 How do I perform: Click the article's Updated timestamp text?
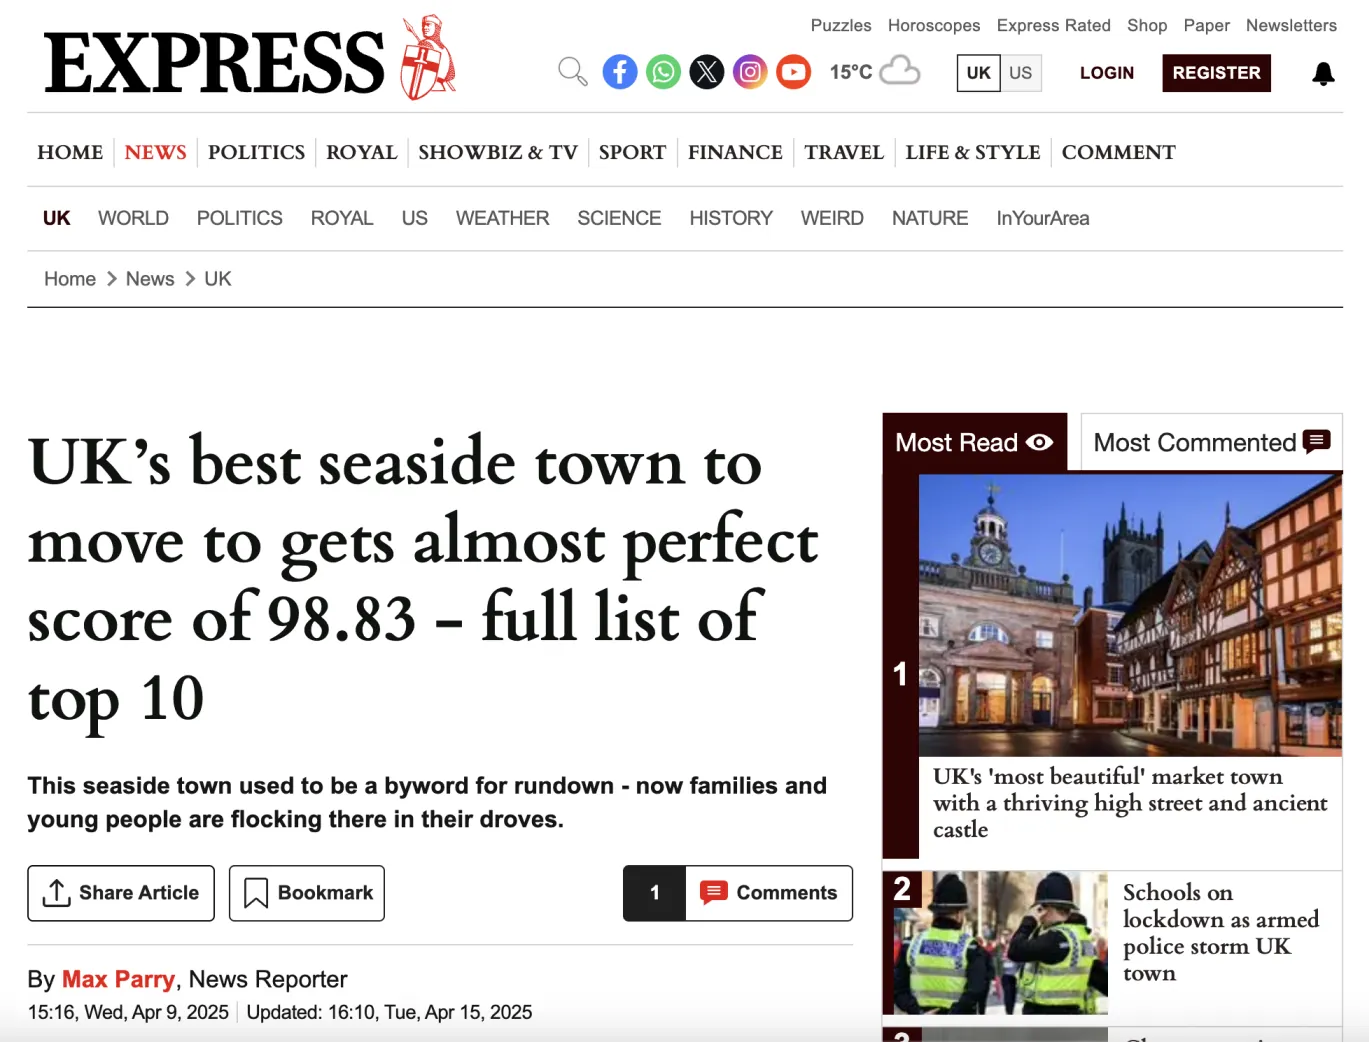tap(389, 1012)
